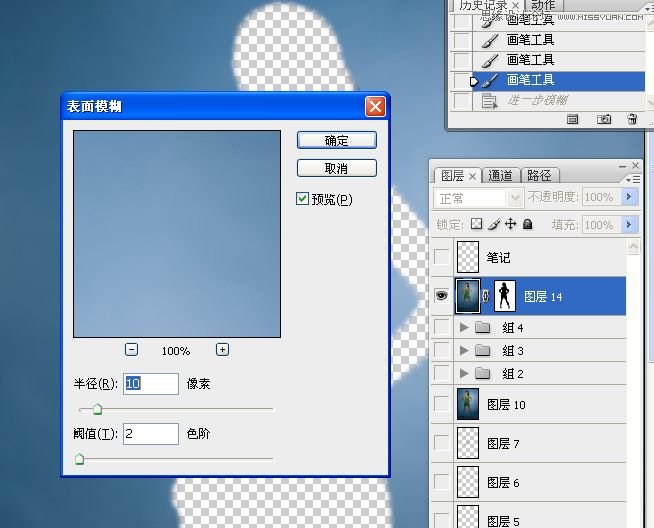This screenshot has width=654, height=528.
Task: Select the 图层 10 thumbnail
Action: pyautogui.click(x=468, y=404)
